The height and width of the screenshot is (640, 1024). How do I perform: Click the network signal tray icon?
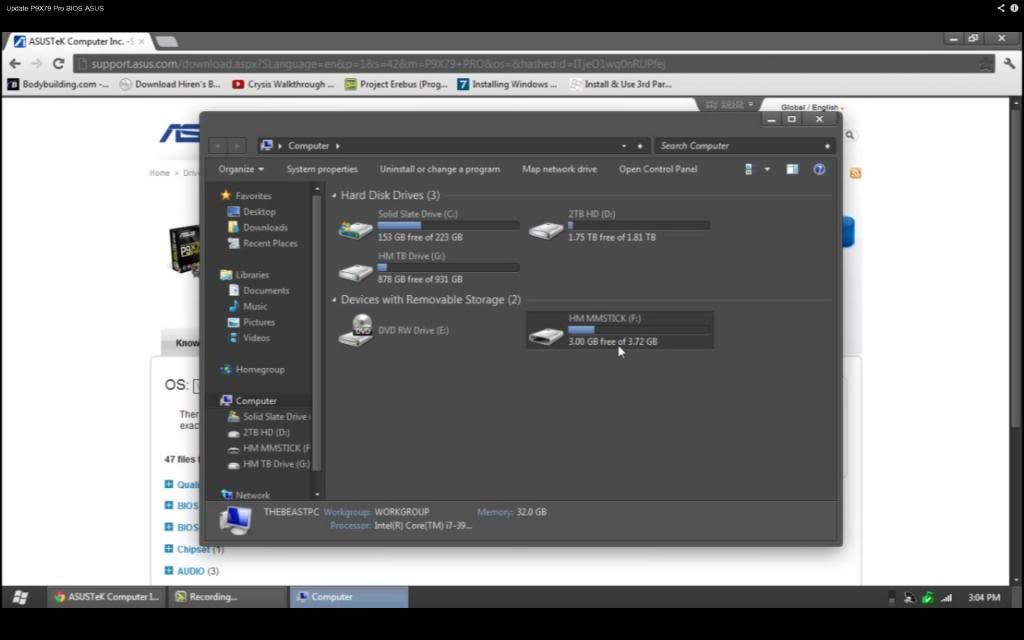pyautogui.click(x=946, y=598)
